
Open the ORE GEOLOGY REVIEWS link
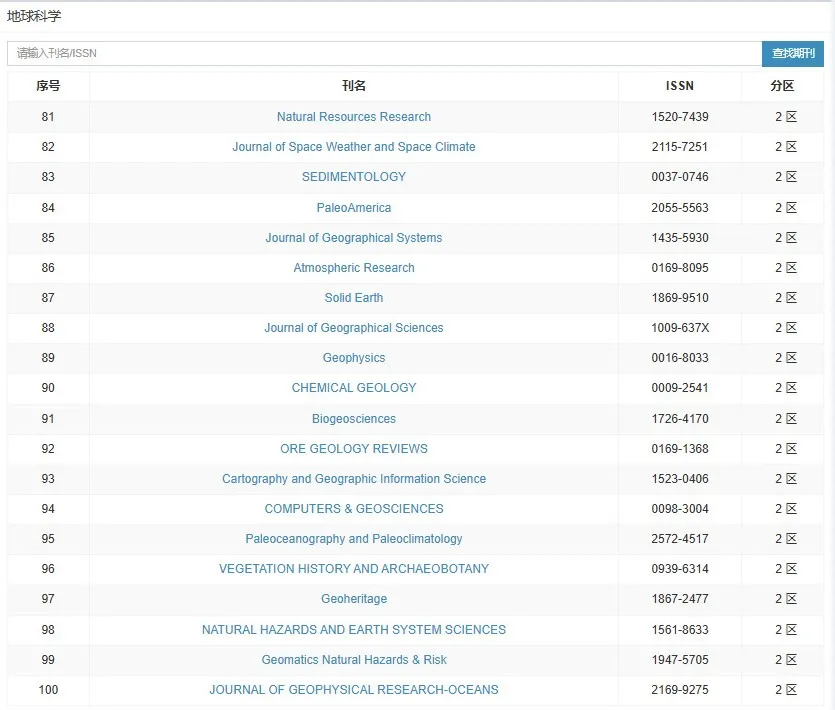354,448
